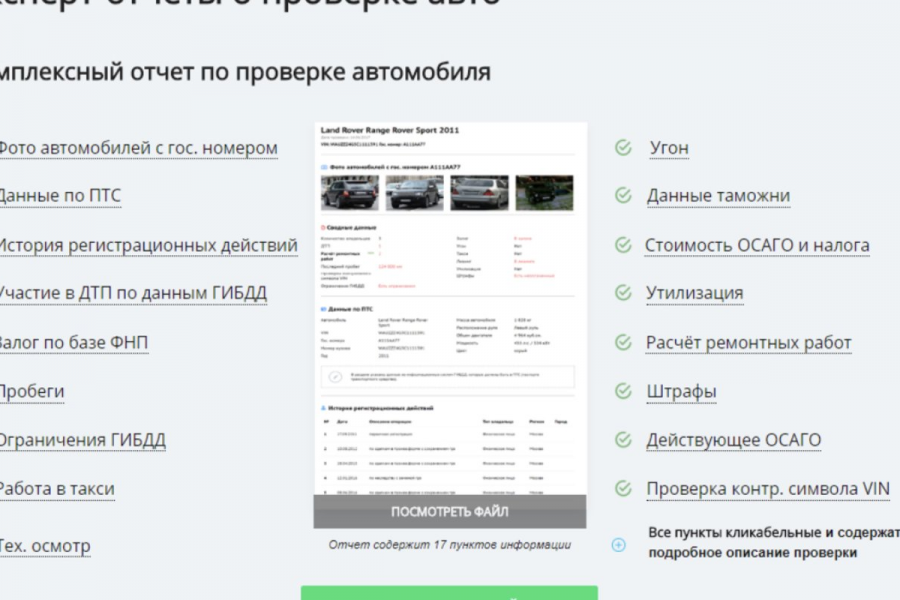Click the checkmark icon beside Данные таможни
Screen dimensions: 900x600
coord(623,195)
